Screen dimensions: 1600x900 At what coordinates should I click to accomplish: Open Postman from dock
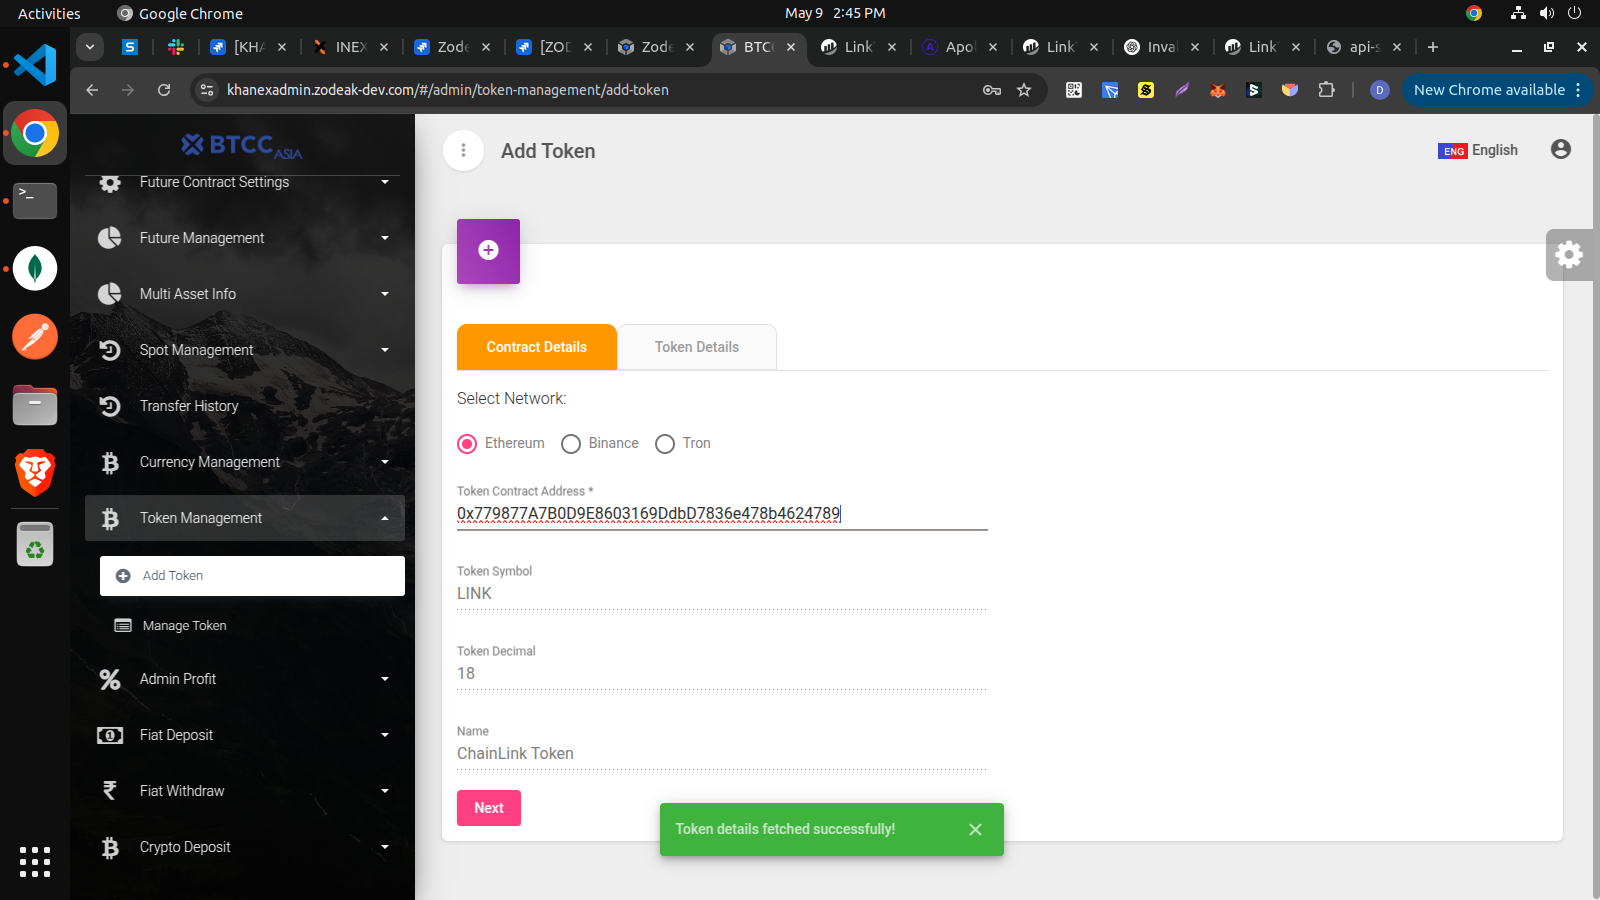click(35, 337)
